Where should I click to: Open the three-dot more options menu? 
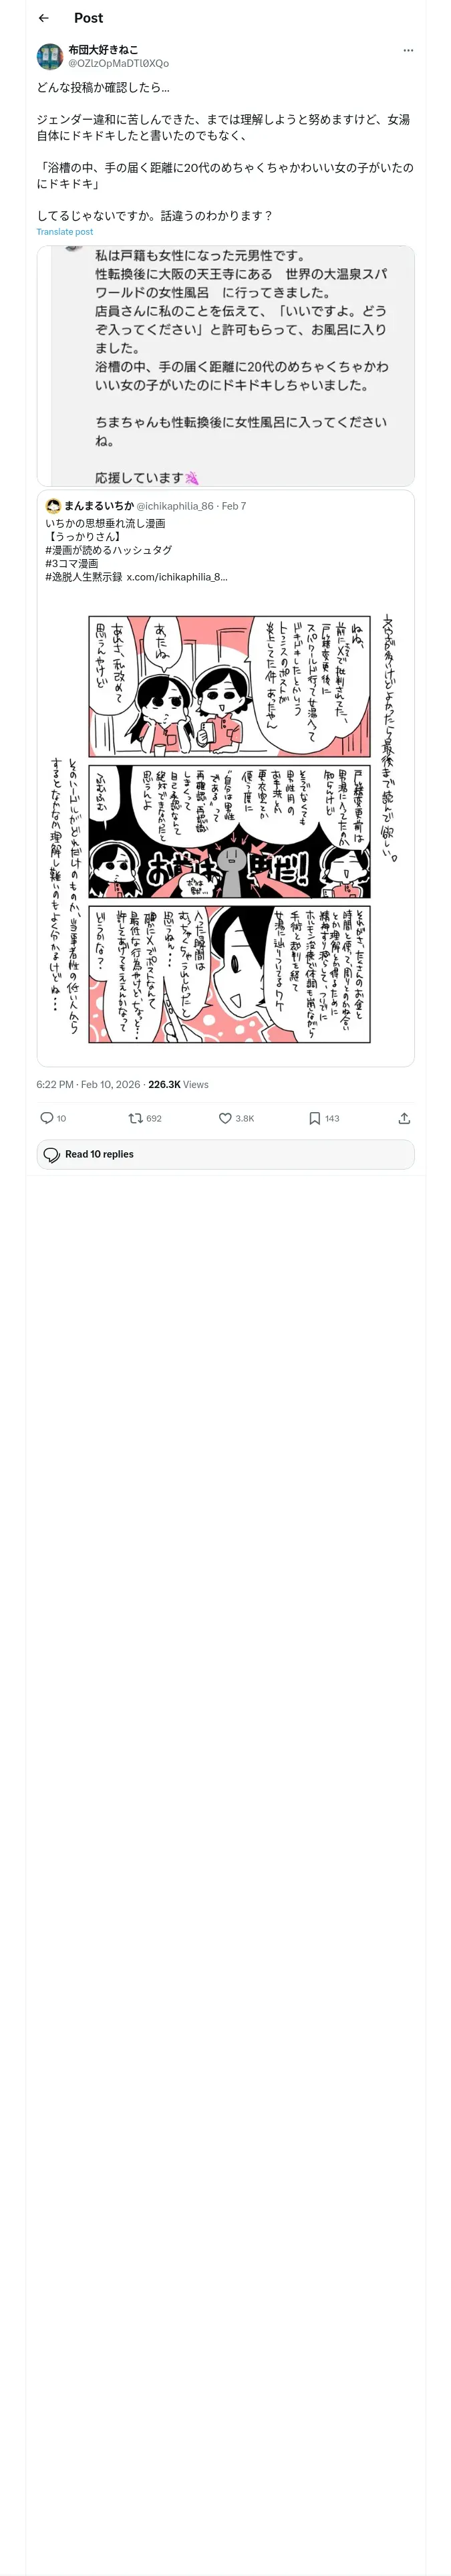pos(408,50)
